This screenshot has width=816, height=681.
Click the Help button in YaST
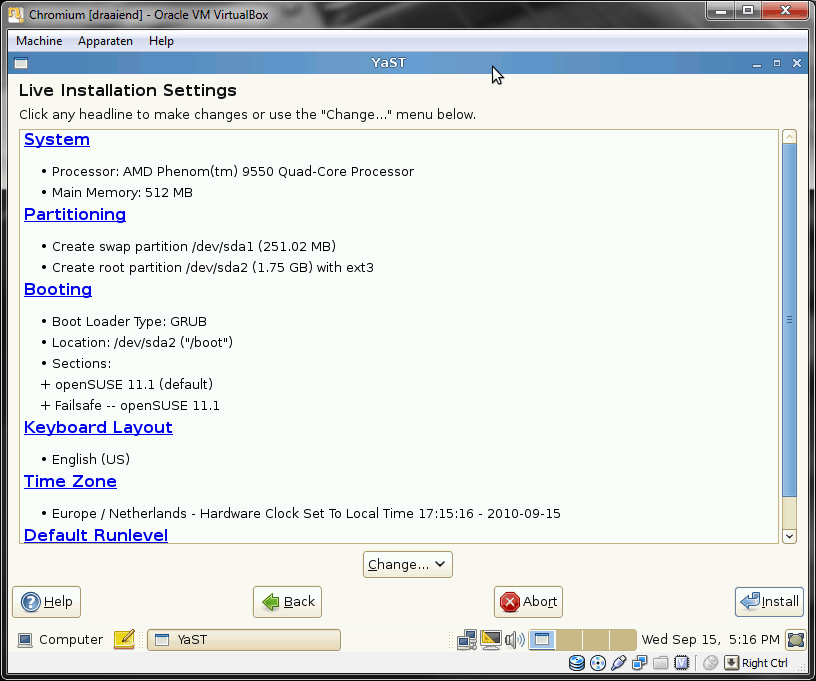tap(46, 602)
